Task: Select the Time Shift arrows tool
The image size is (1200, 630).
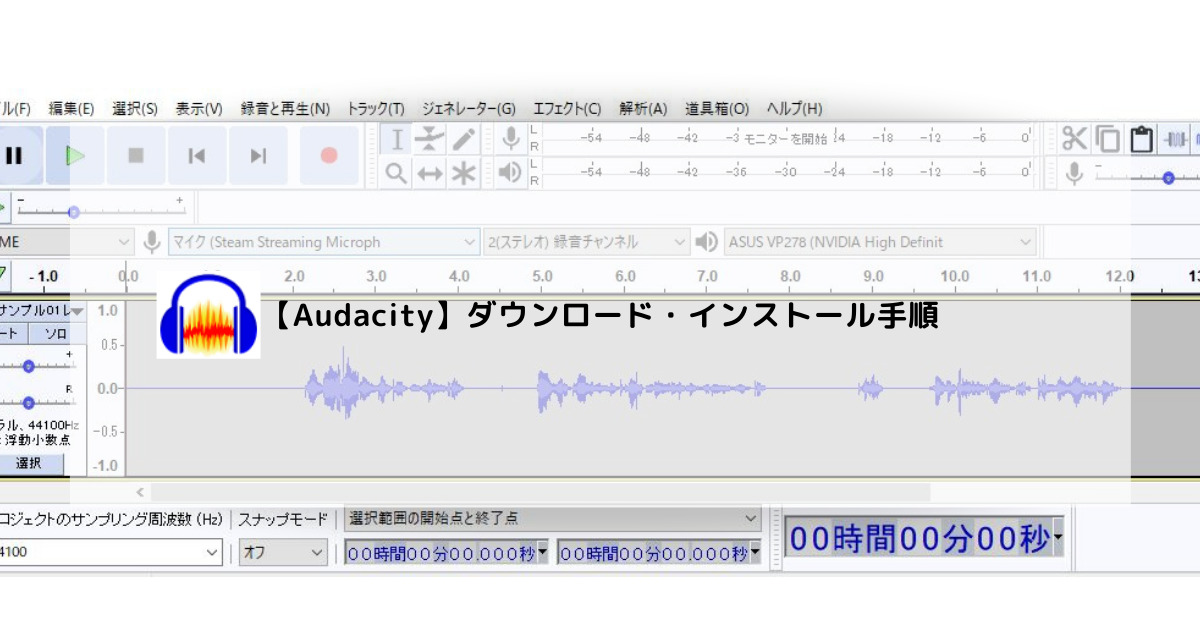Action: tap(430, 173)
